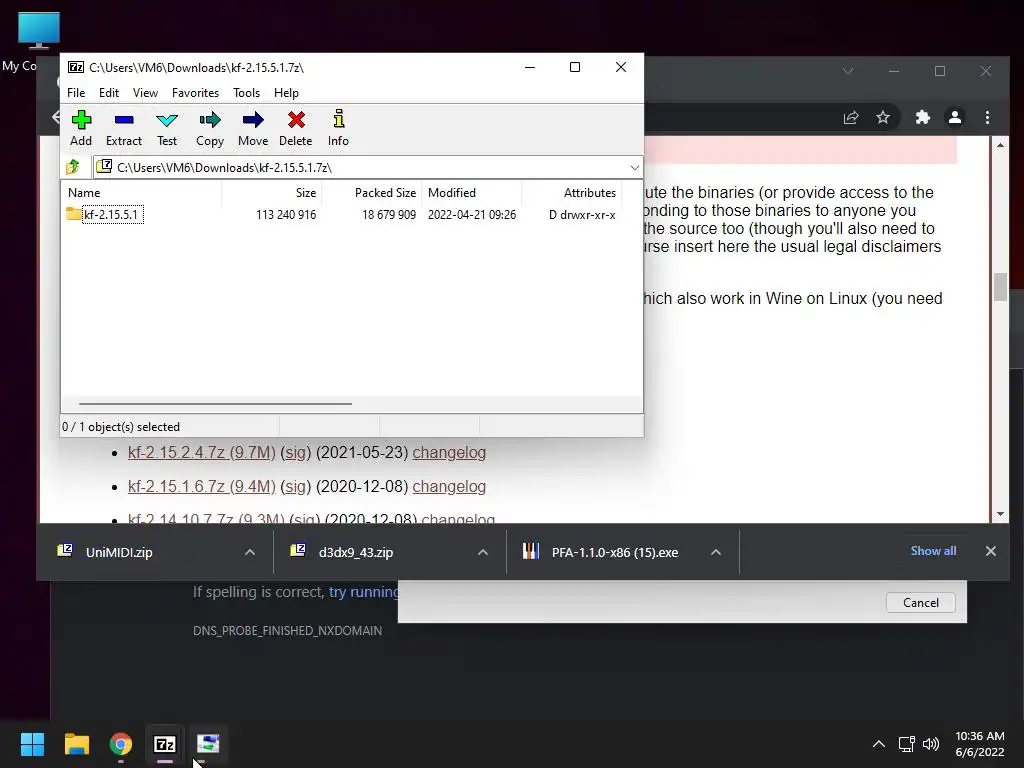Open sig link for kf-2.15.1.6
1024x768 pixels.
[295, 486]
